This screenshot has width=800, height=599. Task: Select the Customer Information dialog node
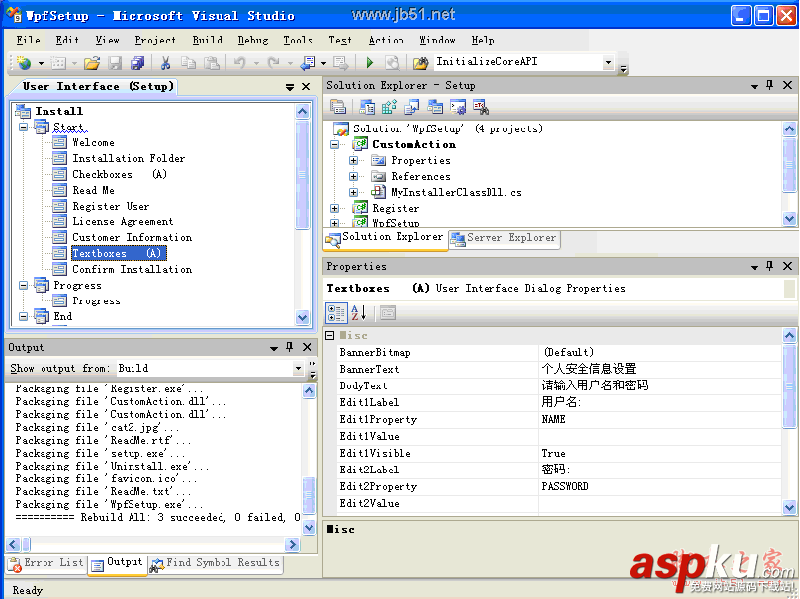132,237
